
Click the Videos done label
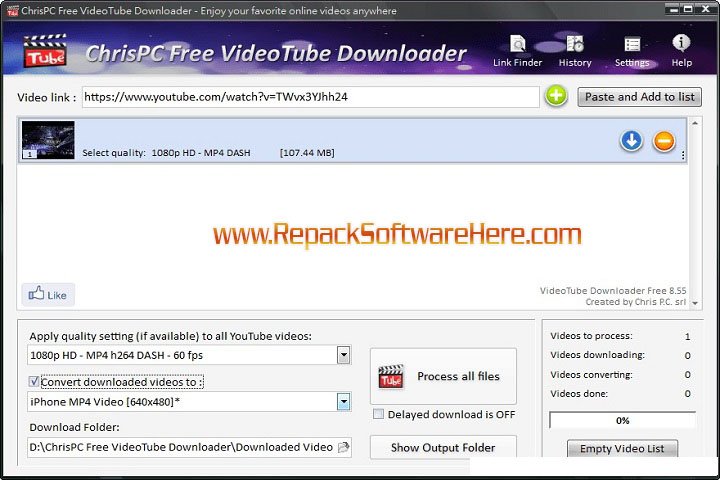pos(579,394)
